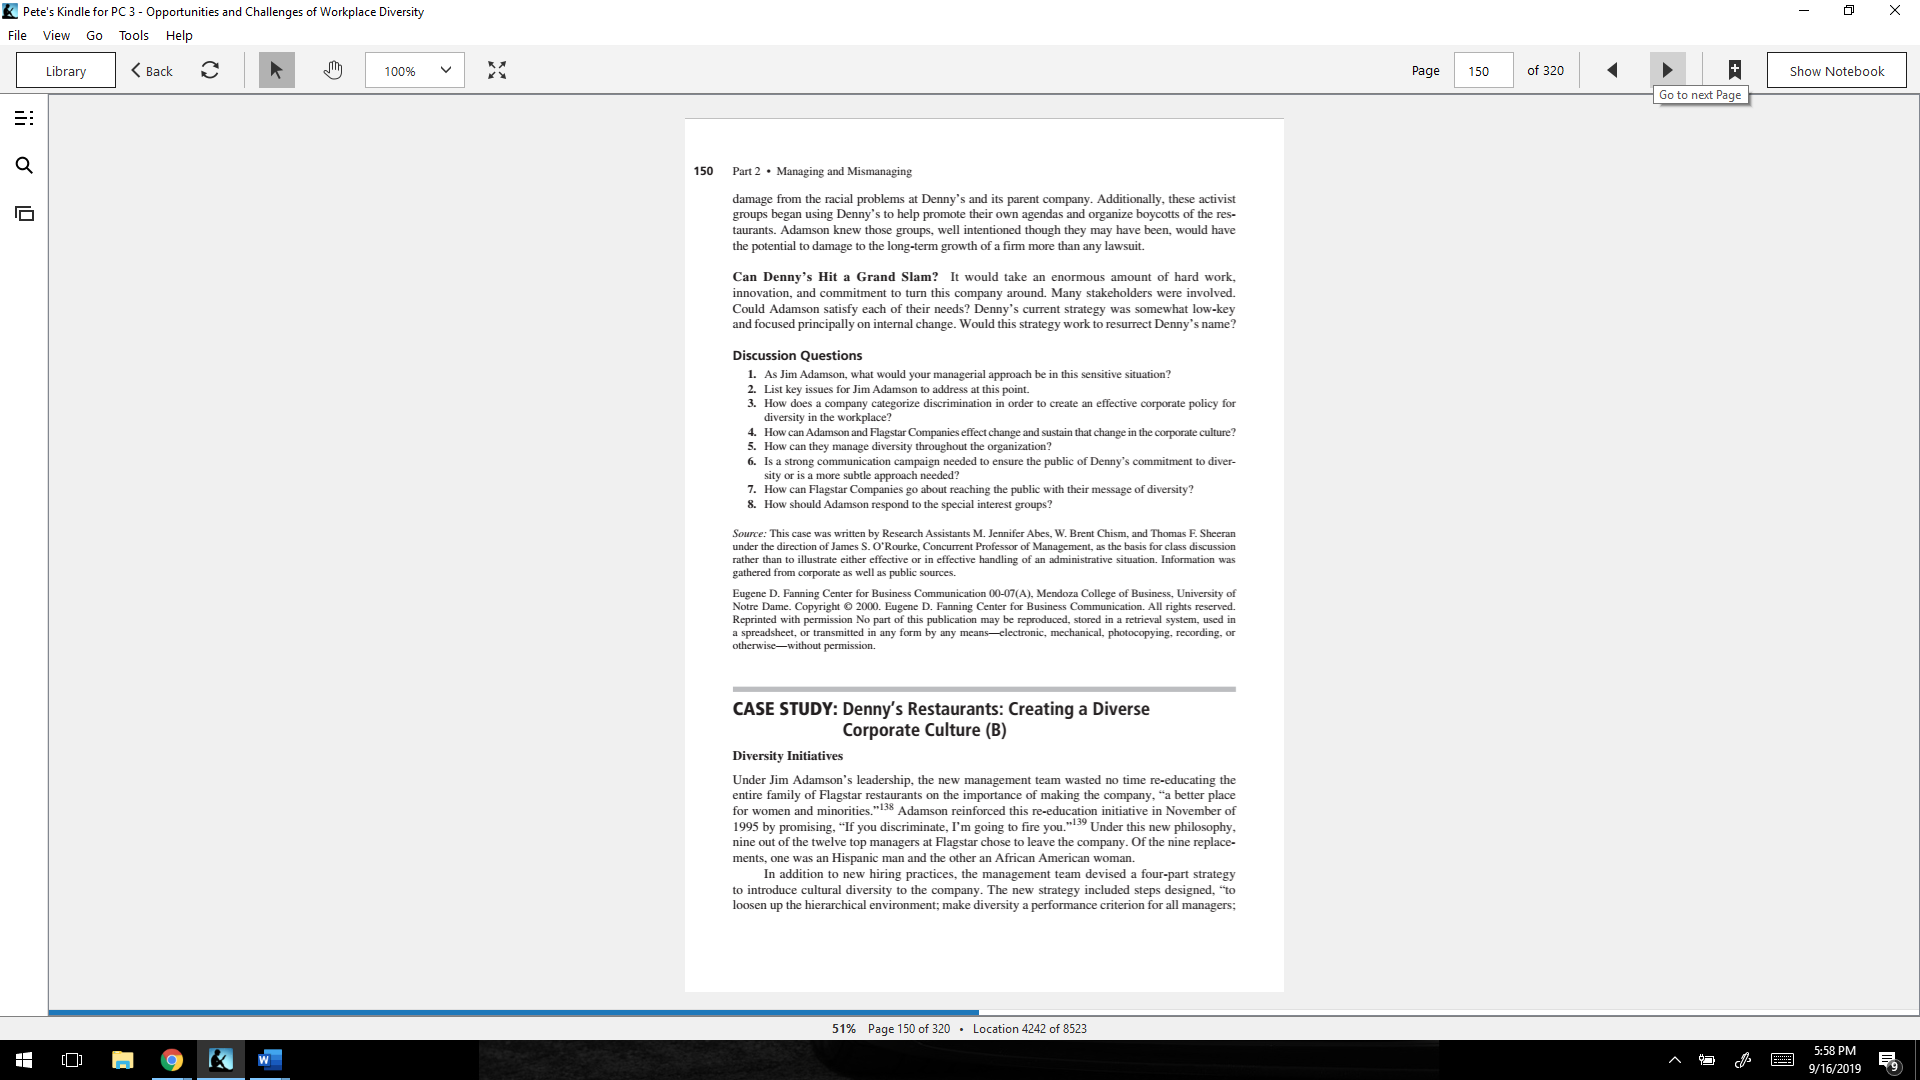The height and width of the screenshot is (1080, 1920).
Task: Open the search magnifier in sidebar
Action: point(24,165)
